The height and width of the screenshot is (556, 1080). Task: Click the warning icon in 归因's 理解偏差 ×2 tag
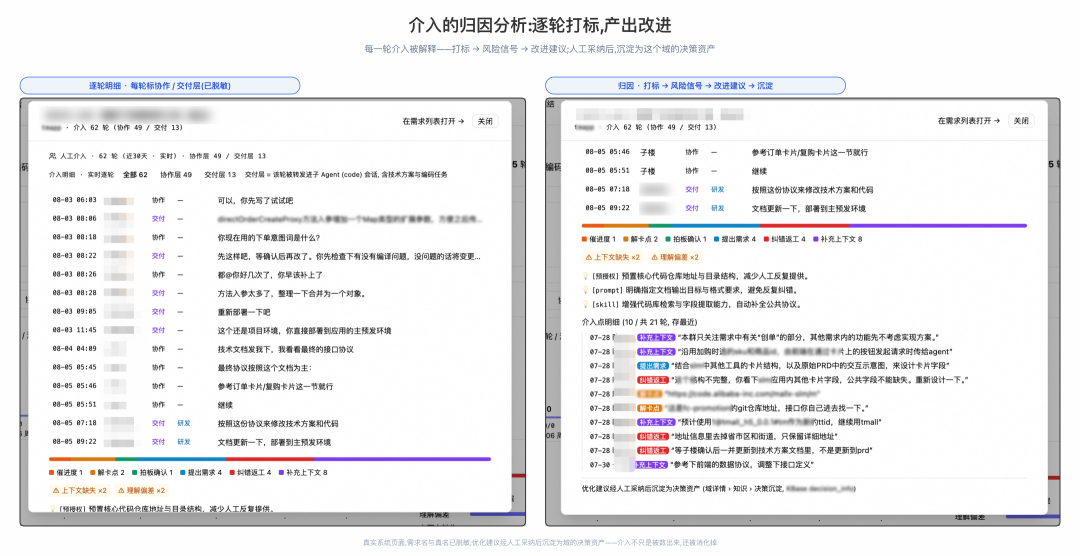click(x=654, y=257)
